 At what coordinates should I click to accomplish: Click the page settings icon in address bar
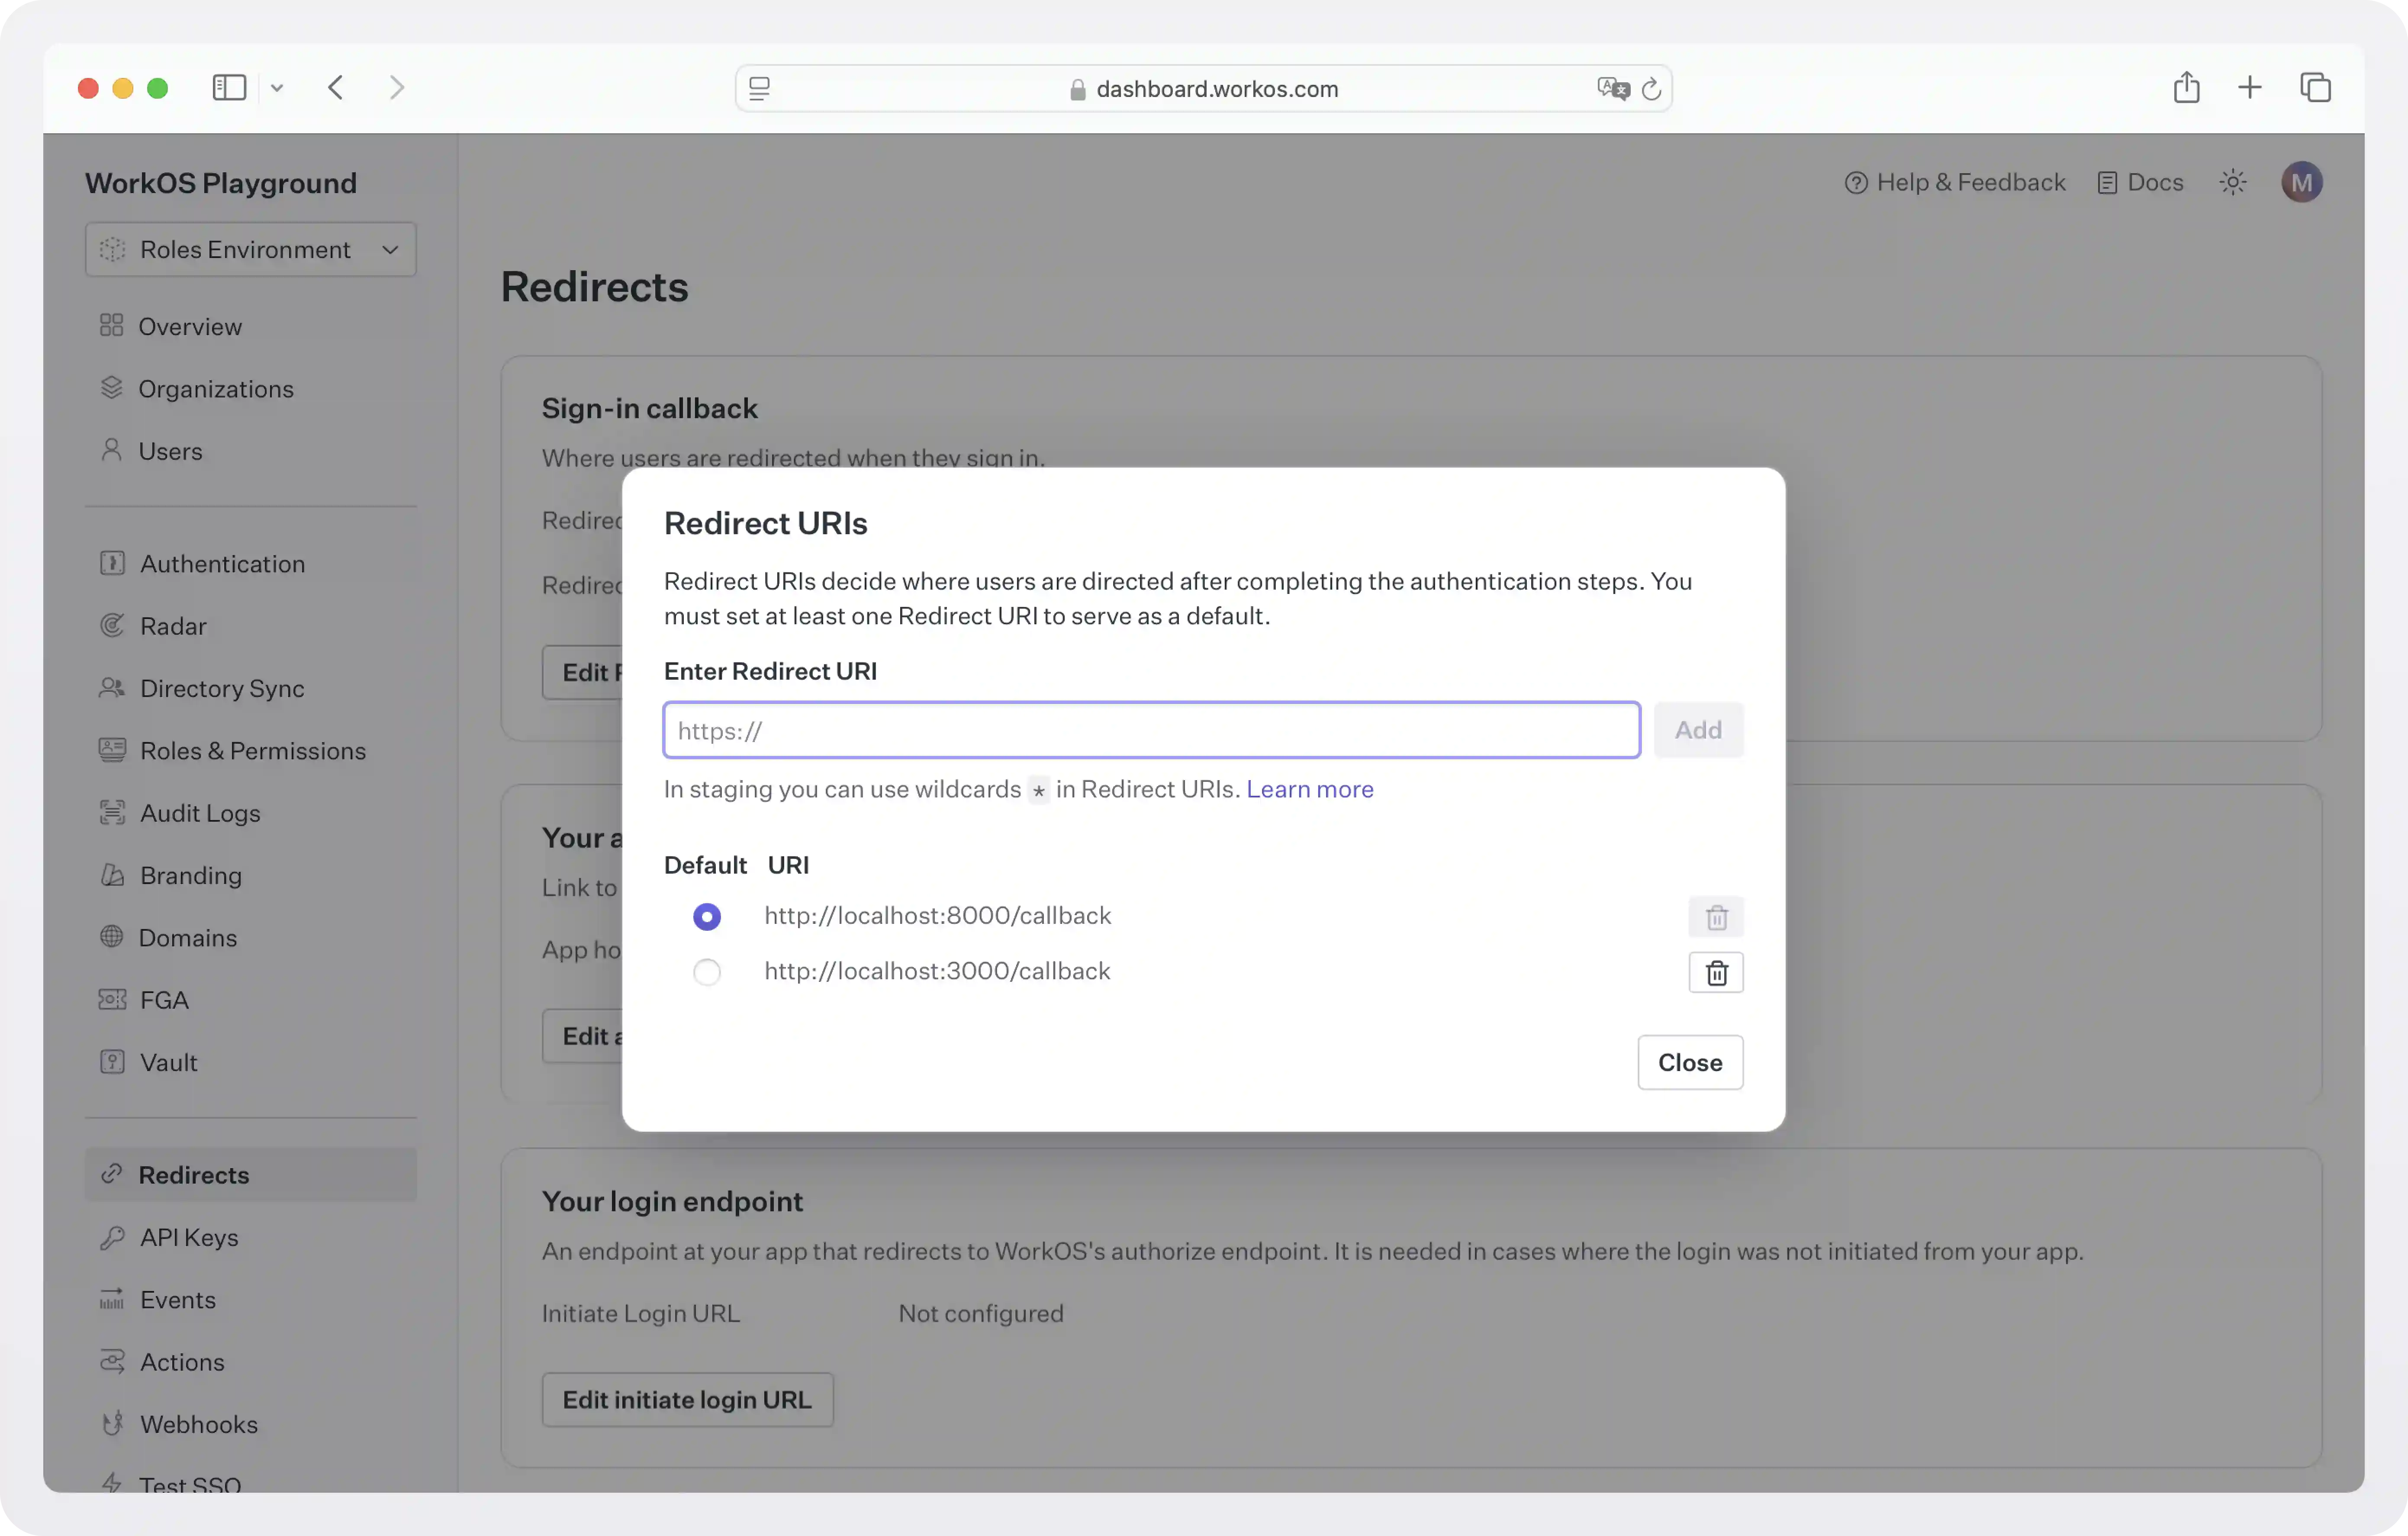click(x=760, y=89)
